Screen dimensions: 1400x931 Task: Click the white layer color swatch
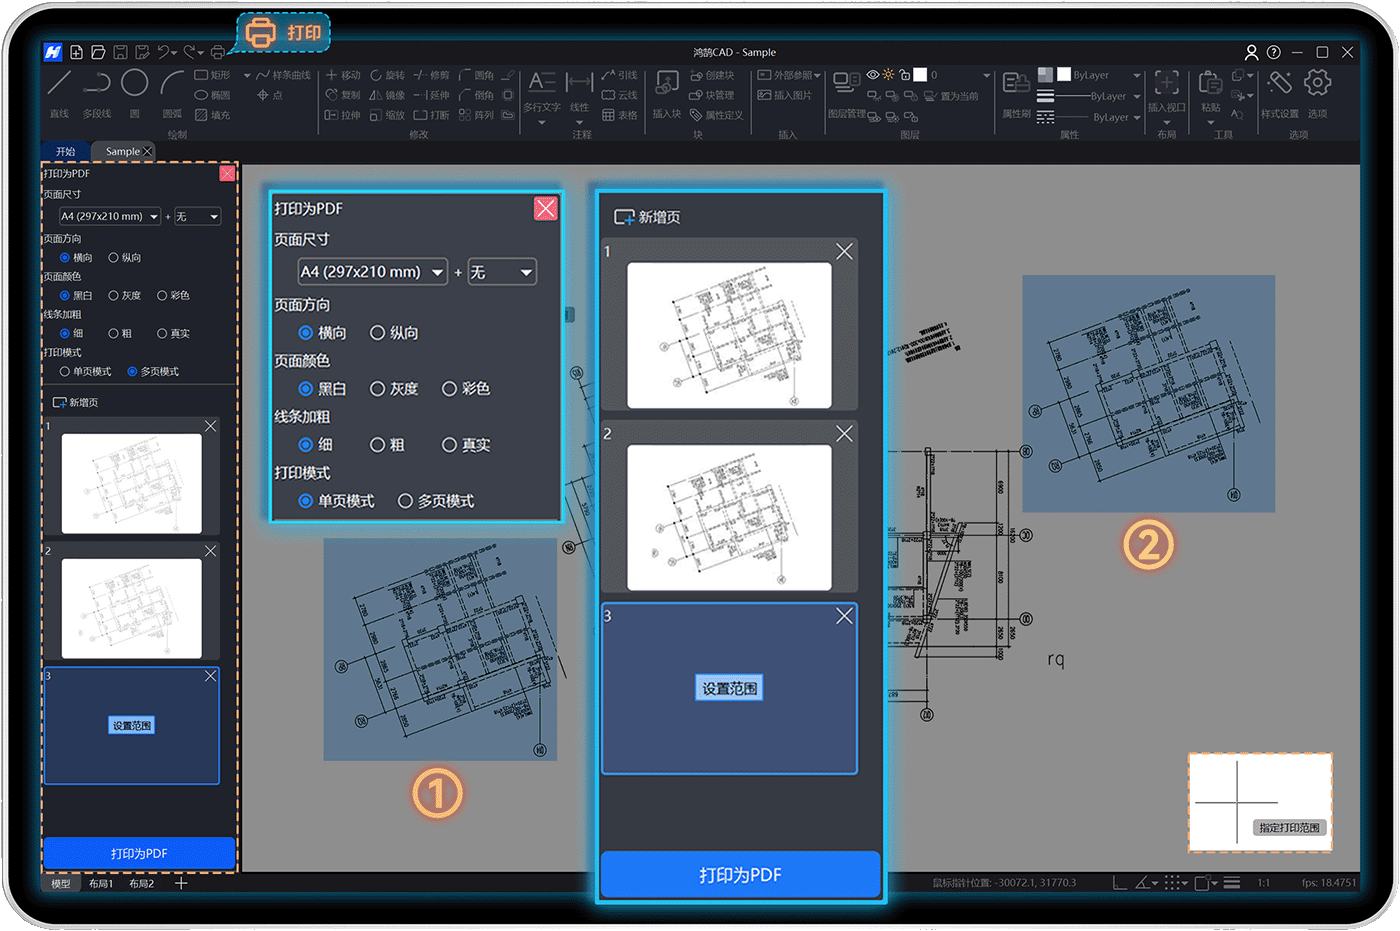(920, 75)
